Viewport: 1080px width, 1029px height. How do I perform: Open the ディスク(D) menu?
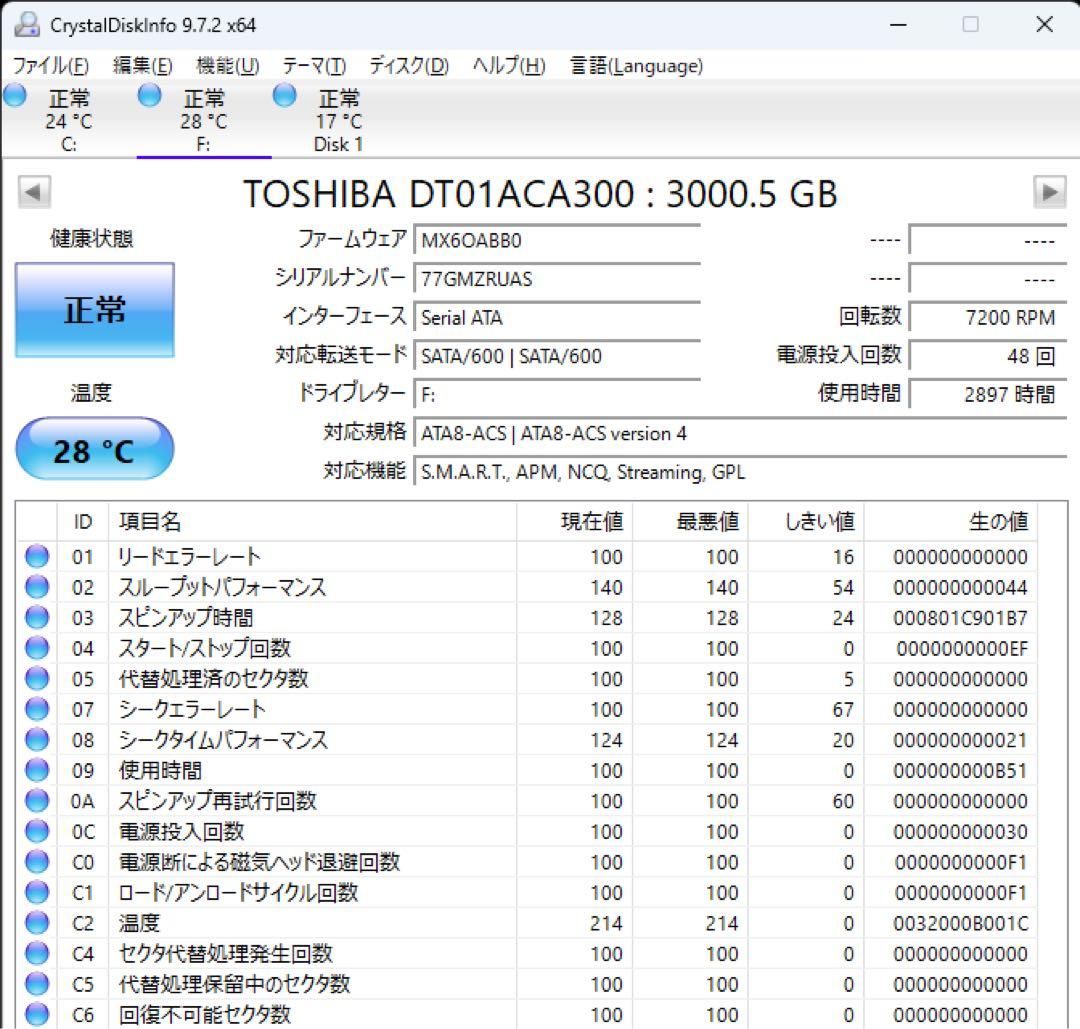coord(409,66)
